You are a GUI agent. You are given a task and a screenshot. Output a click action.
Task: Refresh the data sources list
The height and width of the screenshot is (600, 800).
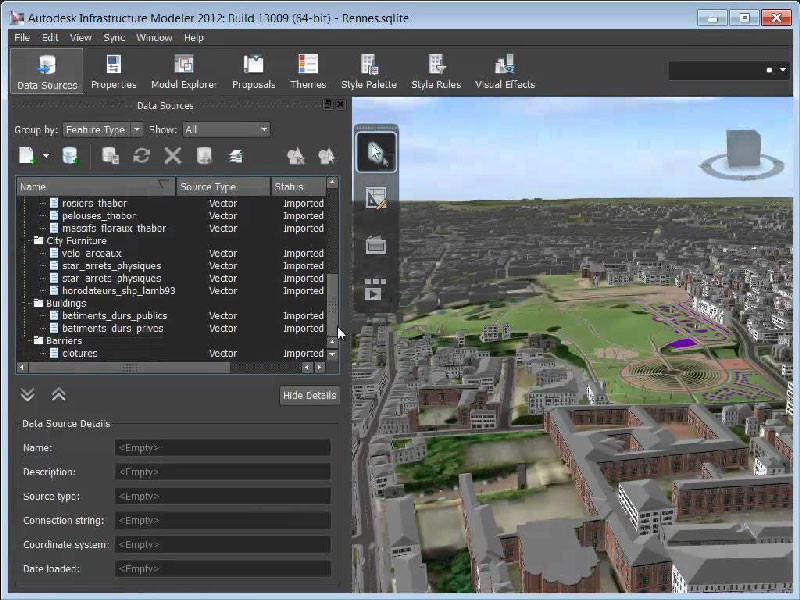pos(142,155)
